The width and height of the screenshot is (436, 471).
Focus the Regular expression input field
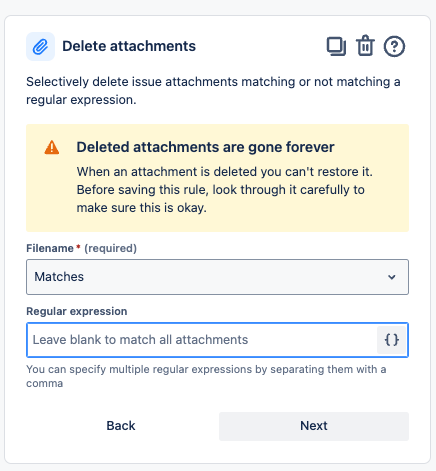pyautogui.click(x=202, y=340)
